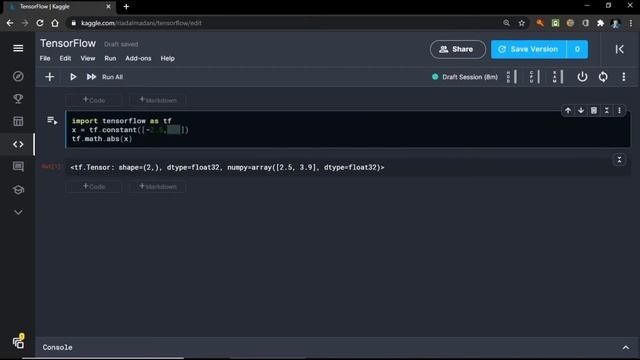Restart the session with the refresh icon
The image size is (640, 360).
tap(603, 77)
